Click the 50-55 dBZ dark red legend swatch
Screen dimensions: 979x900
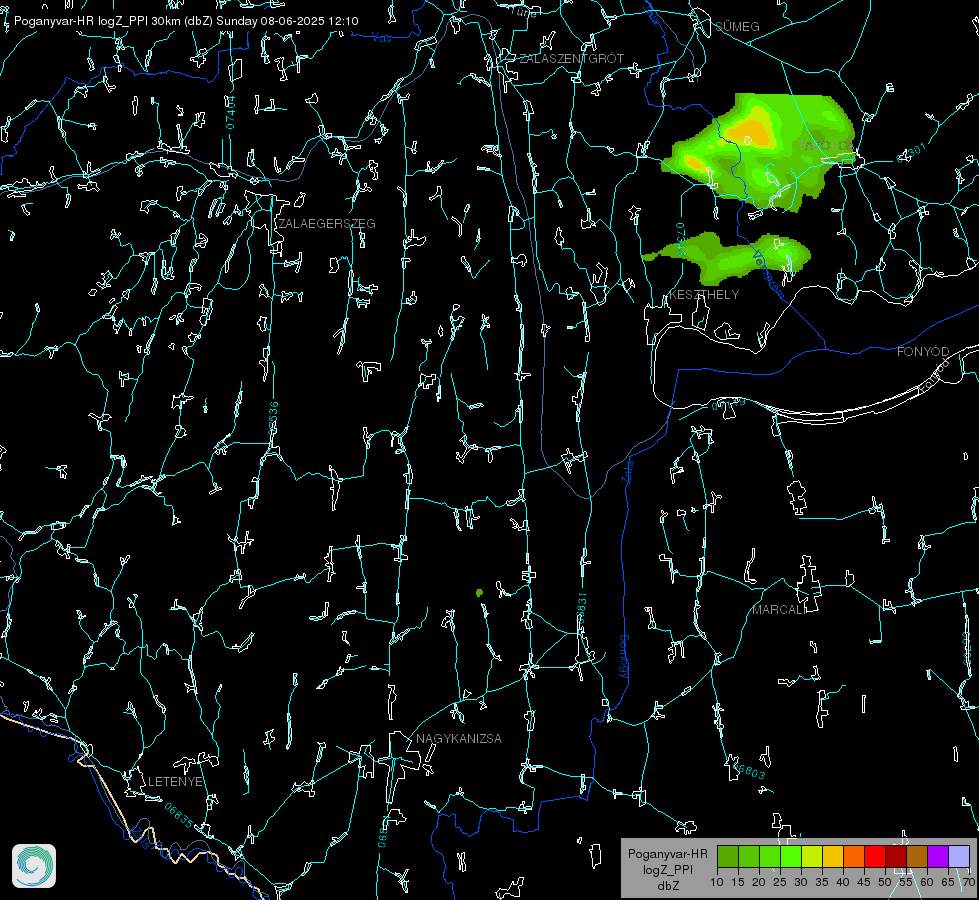tap(896, 857)
